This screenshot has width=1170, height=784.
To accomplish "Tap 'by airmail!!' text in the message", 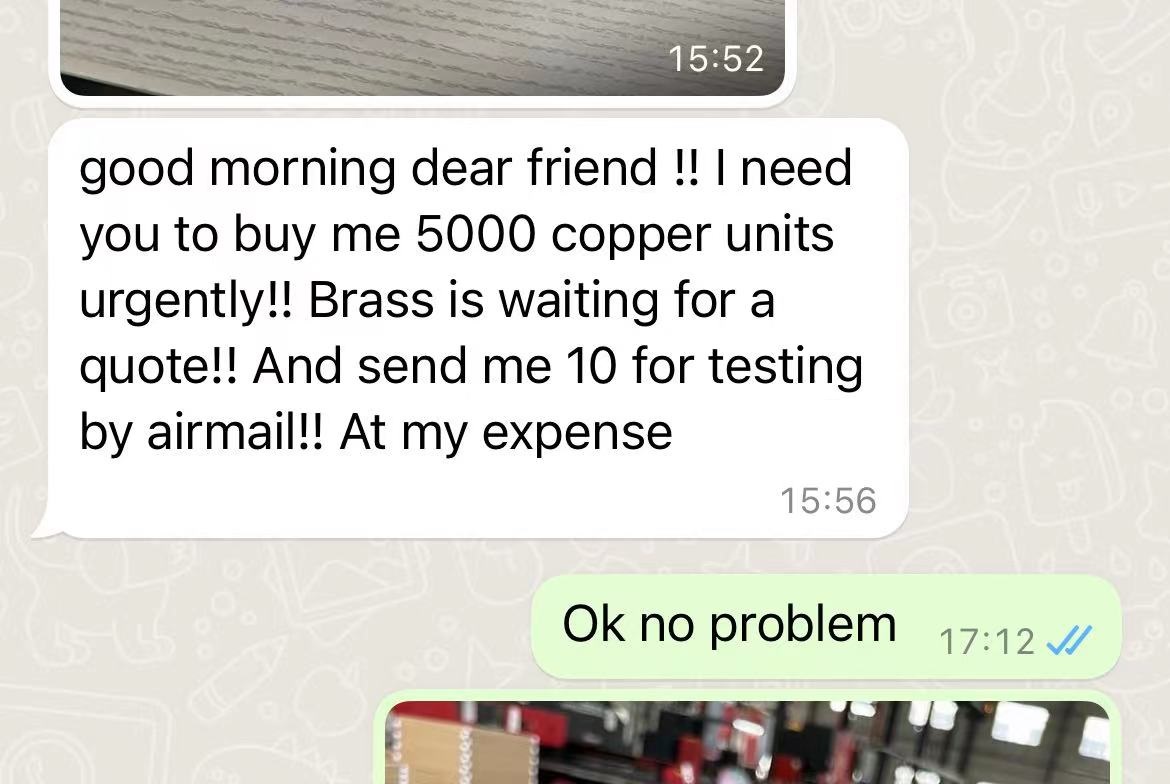I will tap(201, 431).
